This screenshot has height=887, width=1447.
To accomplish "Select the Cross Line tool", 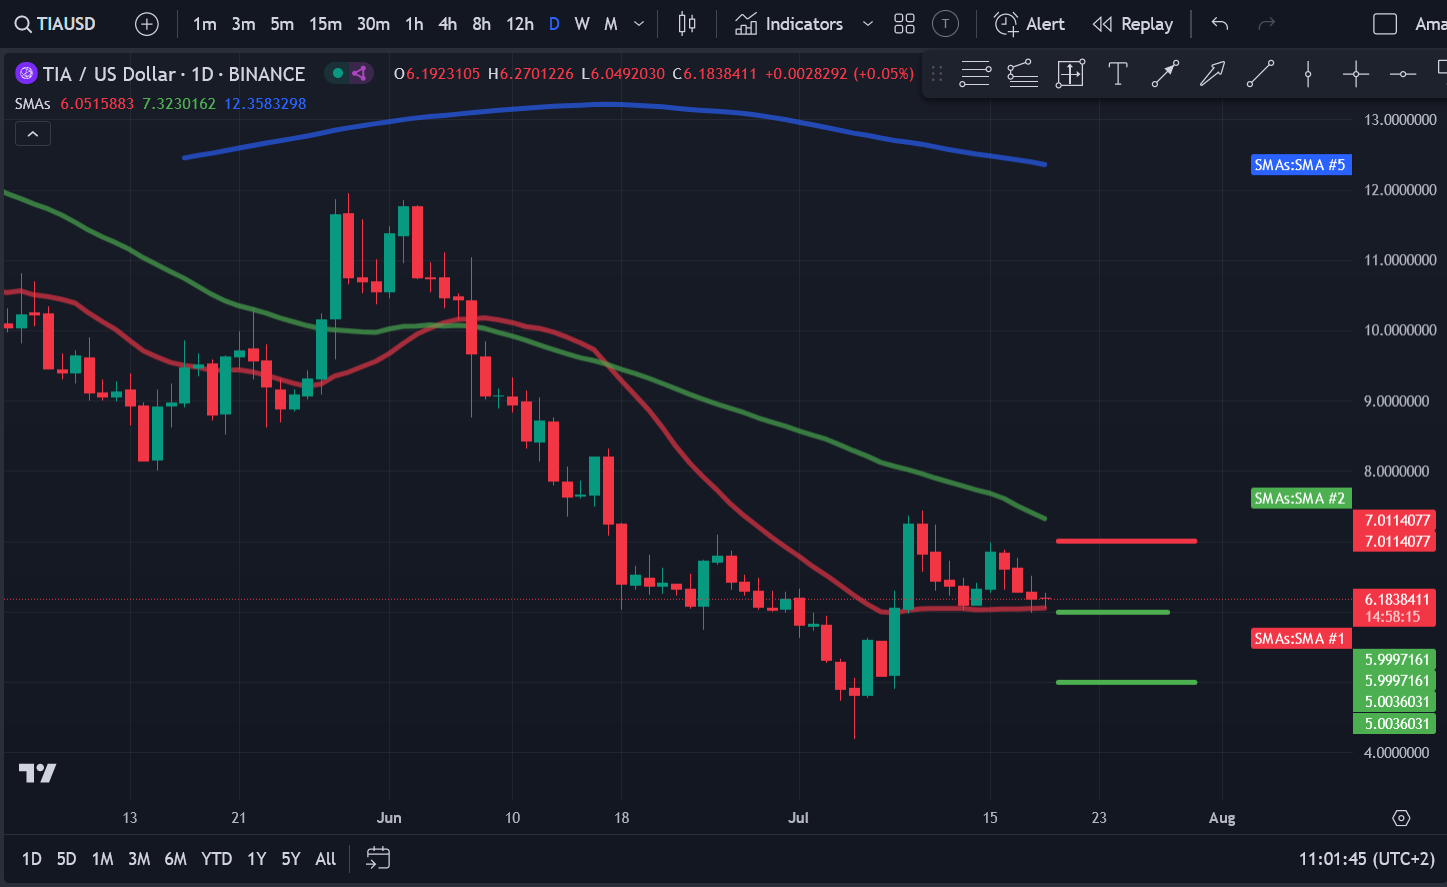I will point(1355,73).
